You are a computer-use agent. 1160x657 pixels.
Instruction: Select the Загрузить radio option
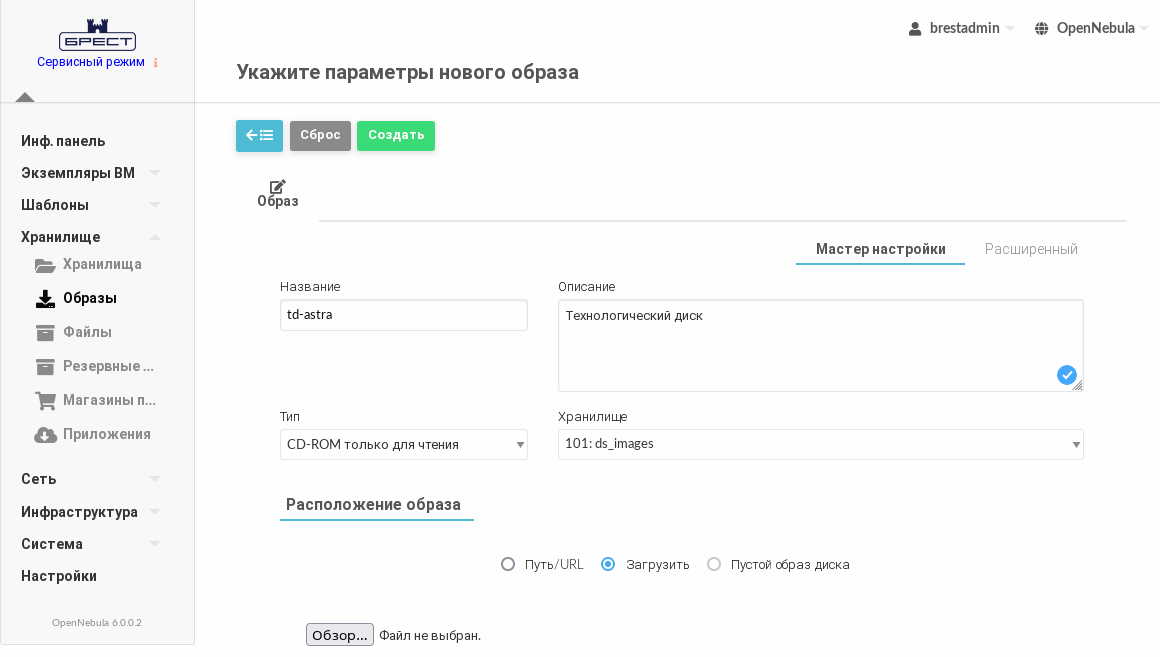(608, 564)
